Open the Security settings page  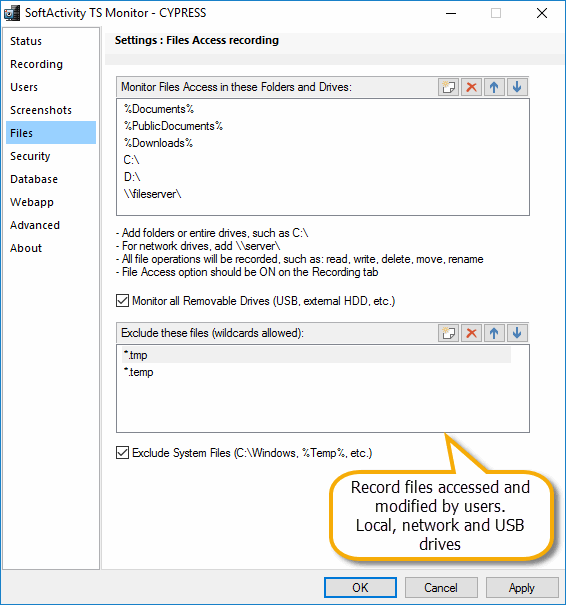point(30,156)
